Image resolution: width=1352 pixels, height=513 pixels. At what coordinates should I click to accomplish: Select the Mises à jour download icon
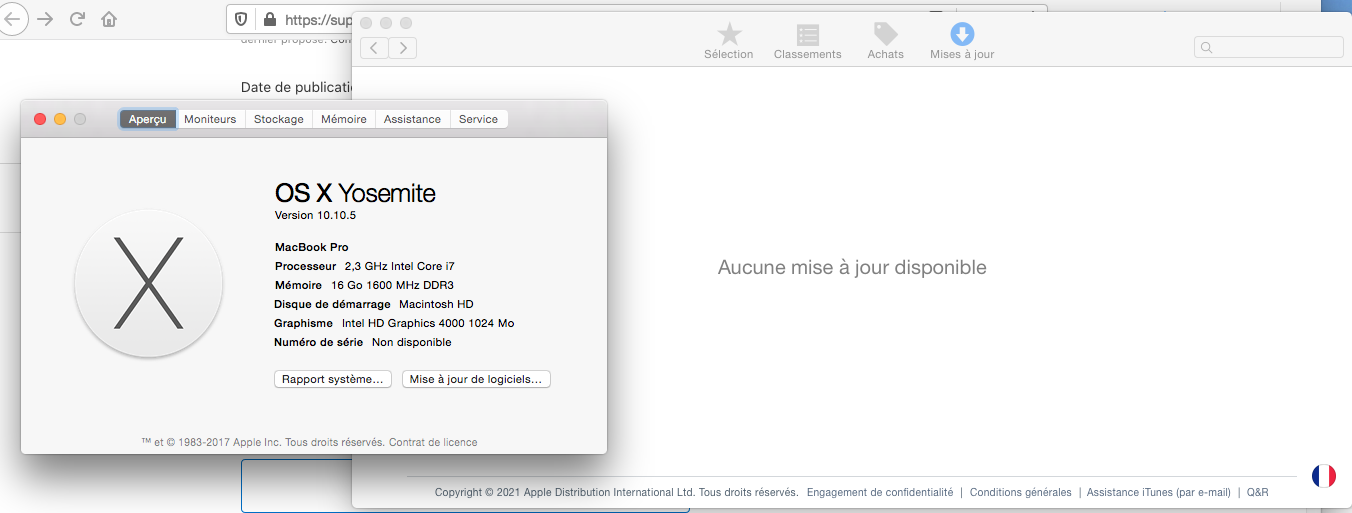point(962,35)
